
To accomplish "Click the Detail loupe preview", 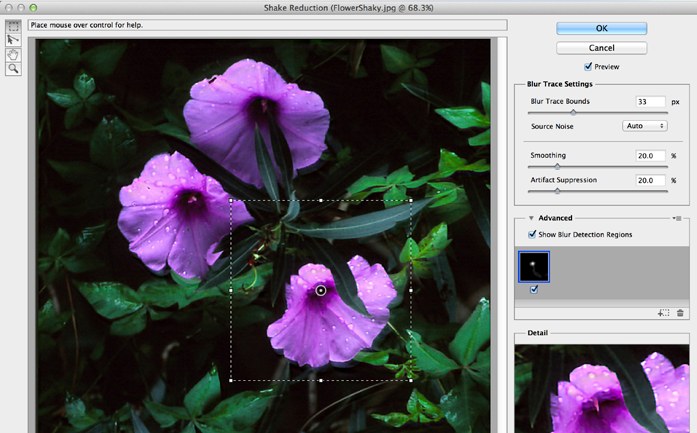I will coord(602,389).
